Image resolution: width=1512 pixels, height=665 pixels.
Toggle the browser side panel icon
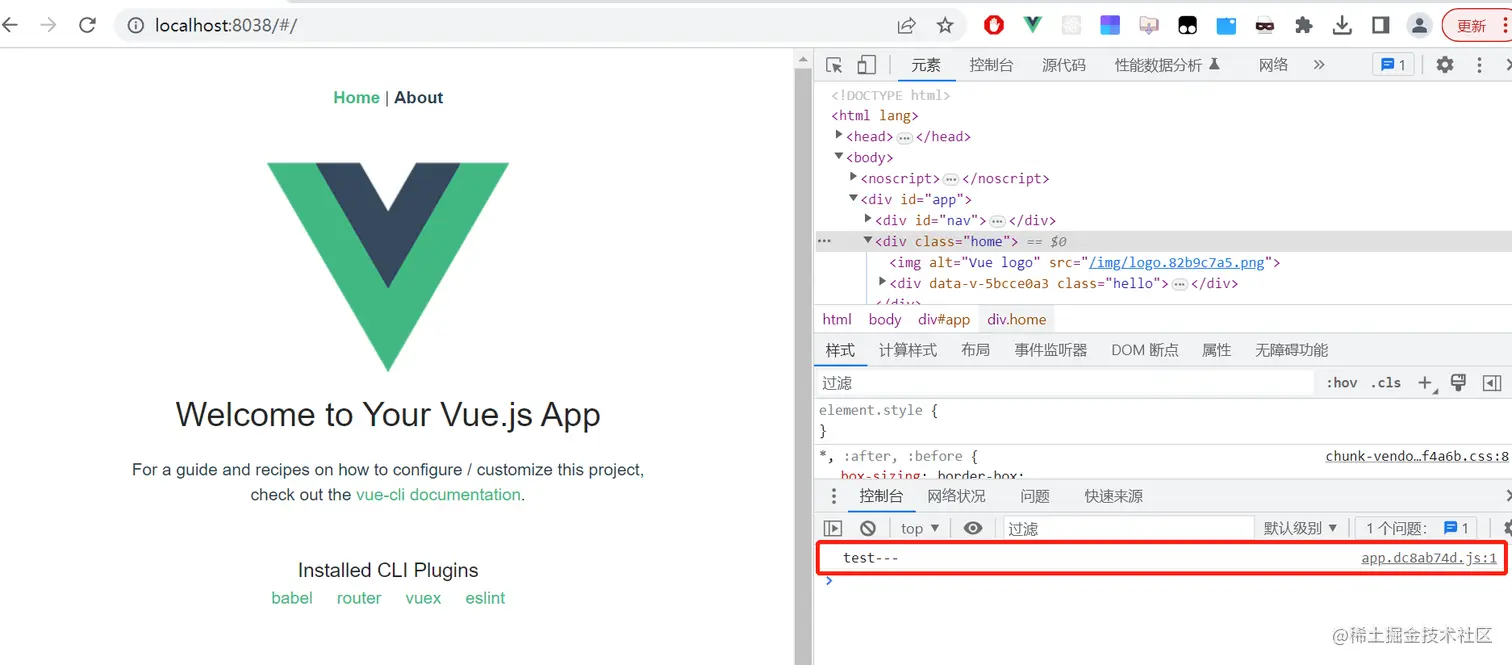click(1380, 25)
